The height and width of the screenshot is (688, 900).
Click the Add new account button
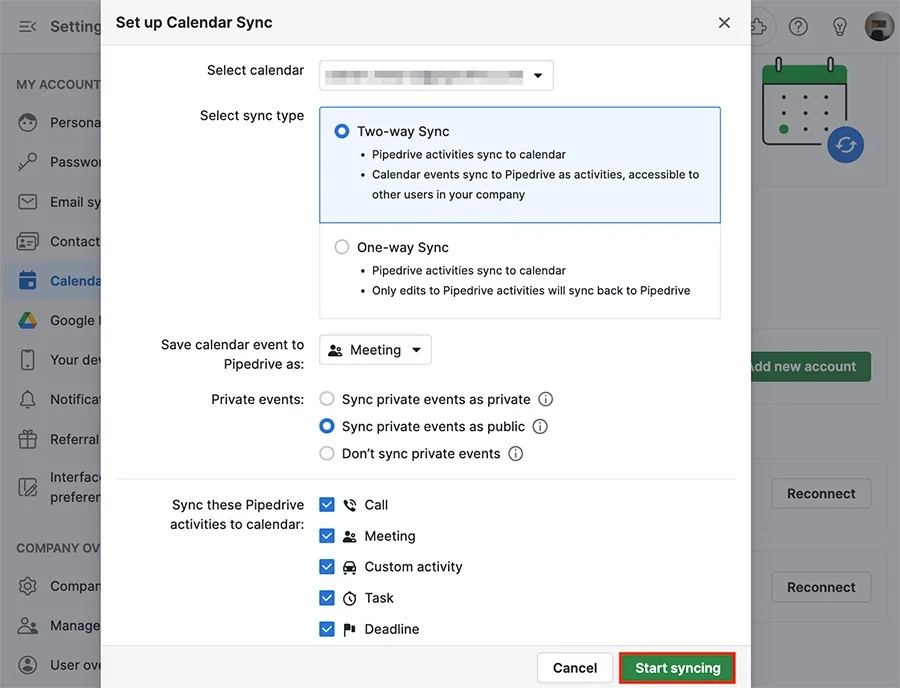(810, 367)
